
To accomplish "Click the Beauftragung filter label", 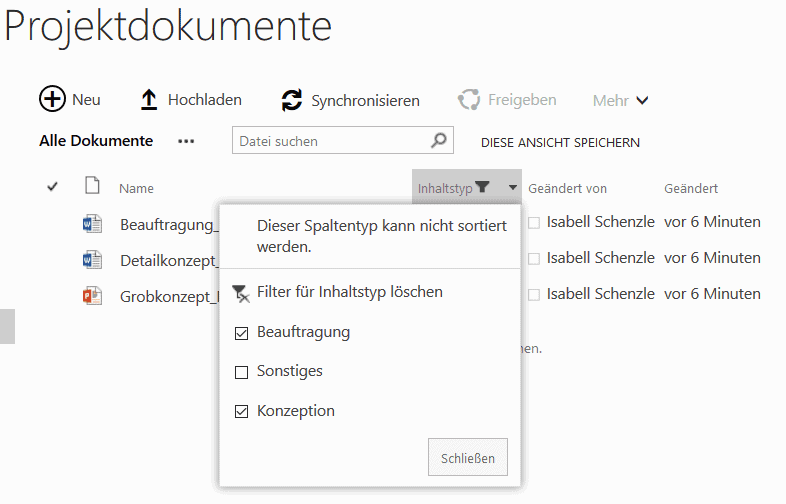I will click(x=303, y=332).
